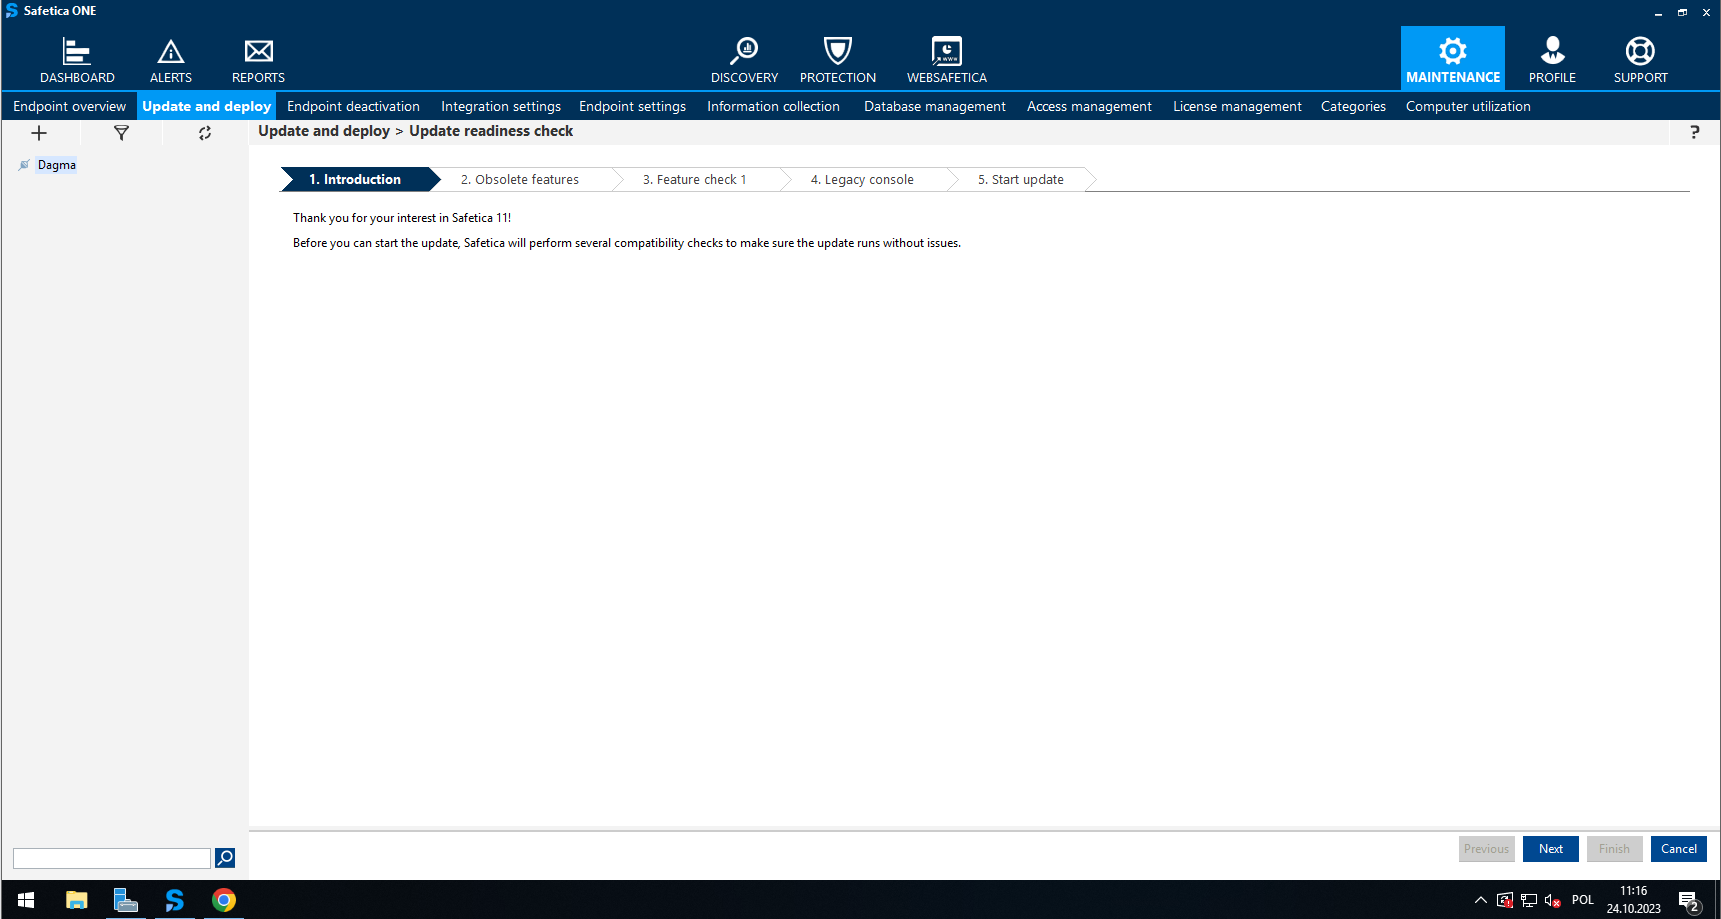This screenshot has height=919, width=1721.
Task: Open the Protection module
Action: point(837,59)
